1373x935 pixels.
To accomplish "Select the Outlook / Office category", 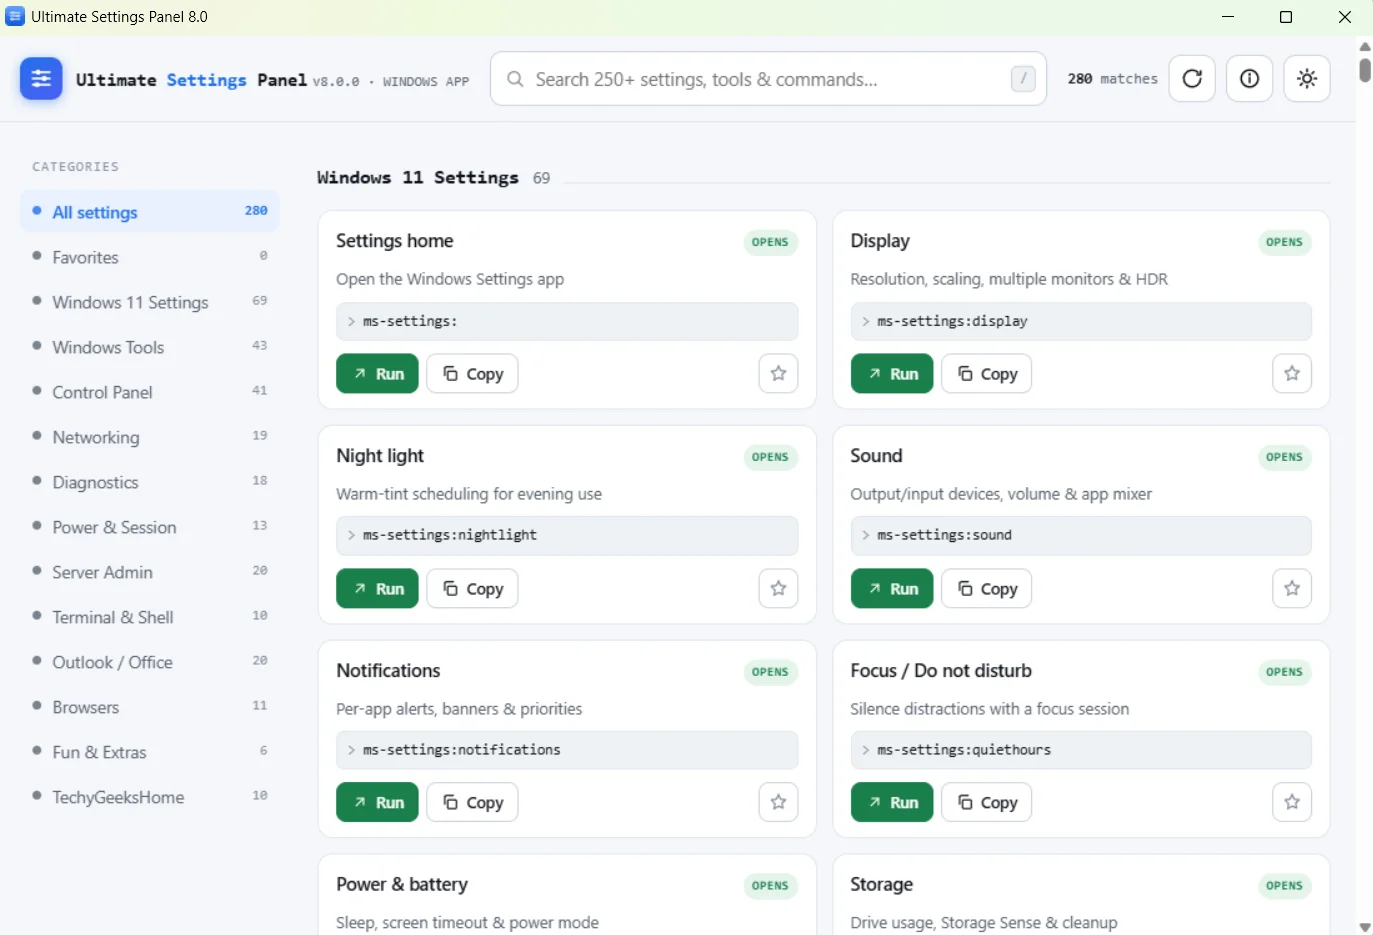I will coord(149,662).
